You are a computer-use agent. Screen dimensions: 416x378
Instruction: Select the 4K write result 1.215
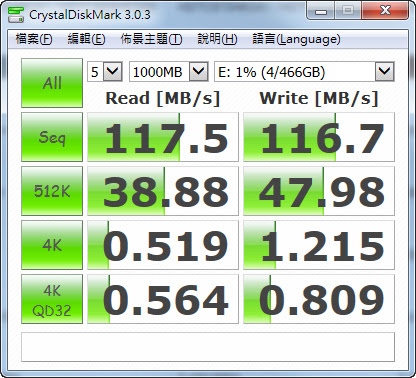319,245
